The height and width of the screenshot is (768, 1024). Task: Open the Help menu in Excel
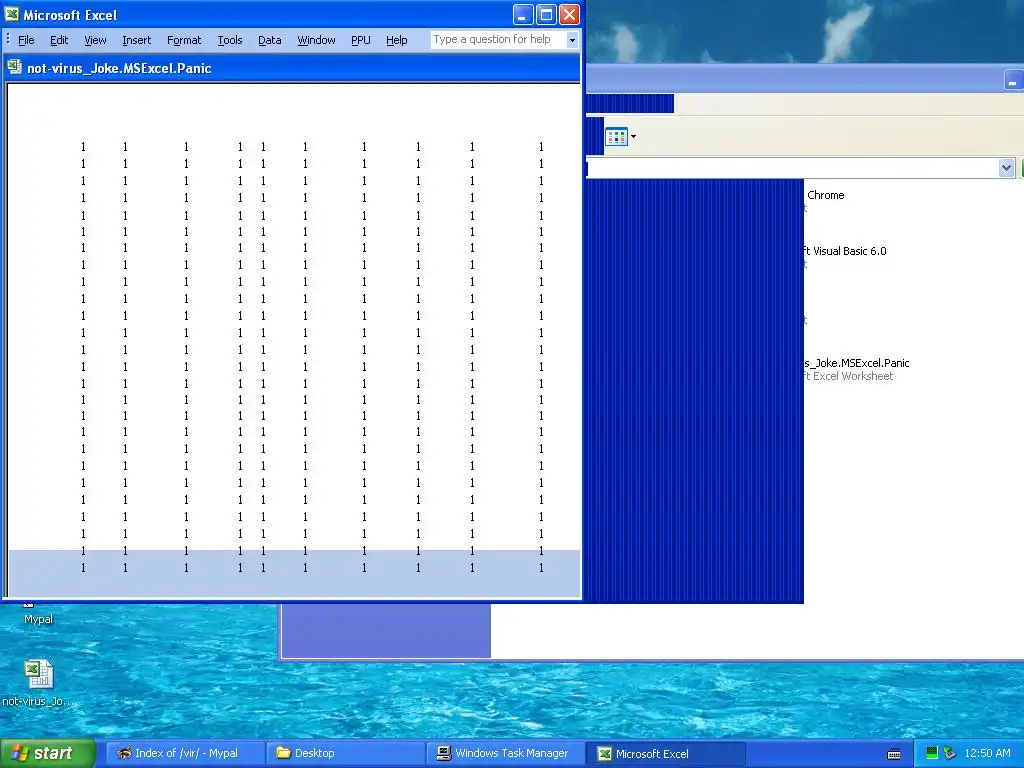pos(396,40)
